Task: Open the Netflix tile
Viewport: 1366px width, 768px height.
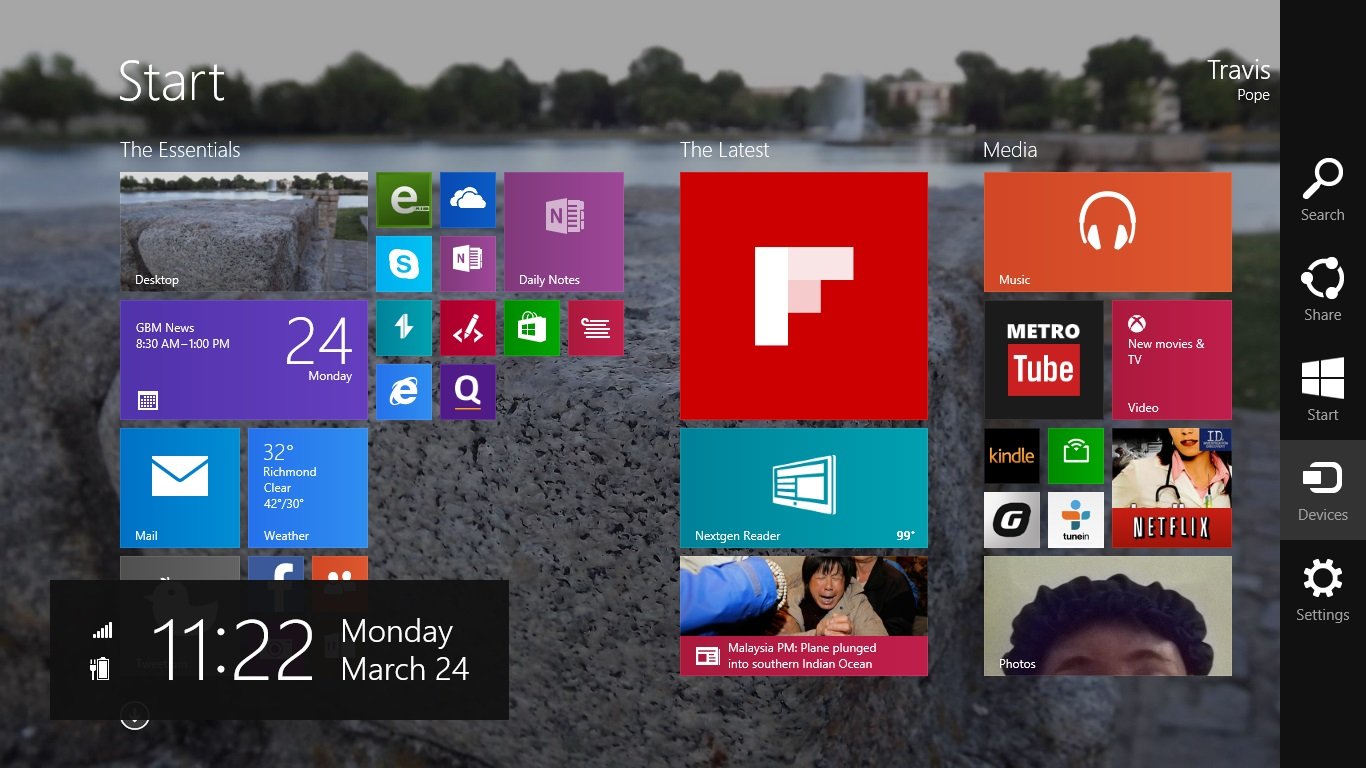Action: point(1172,488)
